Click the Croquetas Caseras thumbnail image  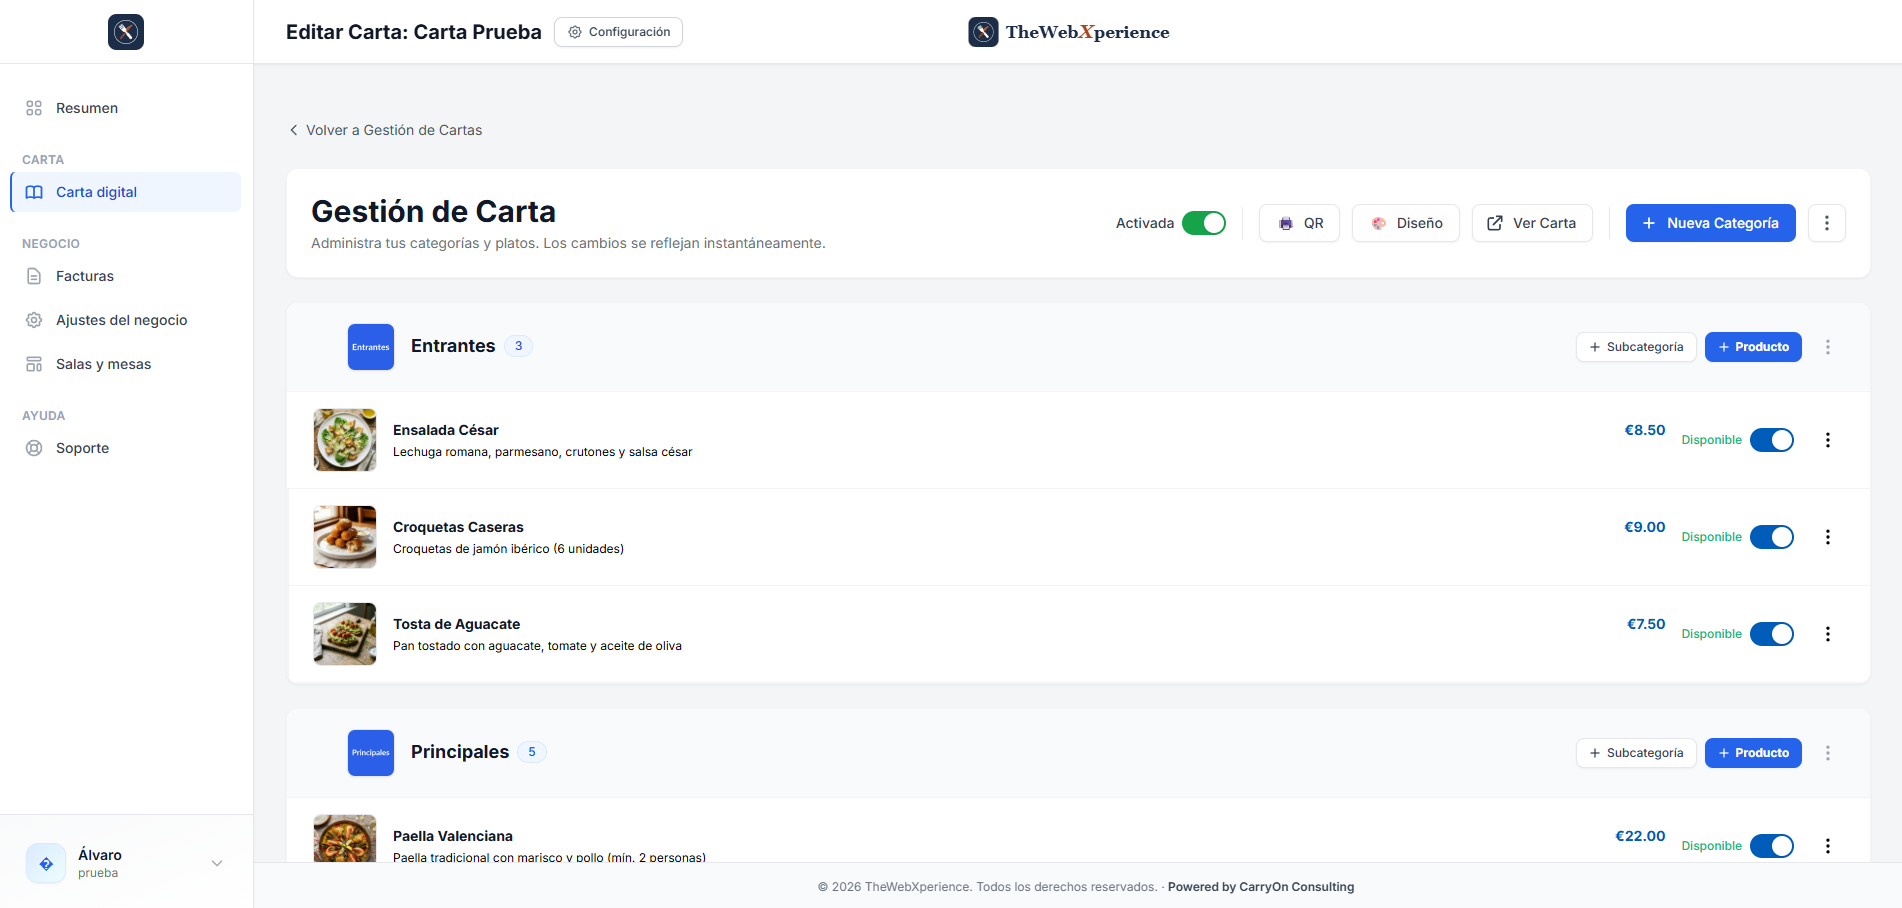(345, 537)
